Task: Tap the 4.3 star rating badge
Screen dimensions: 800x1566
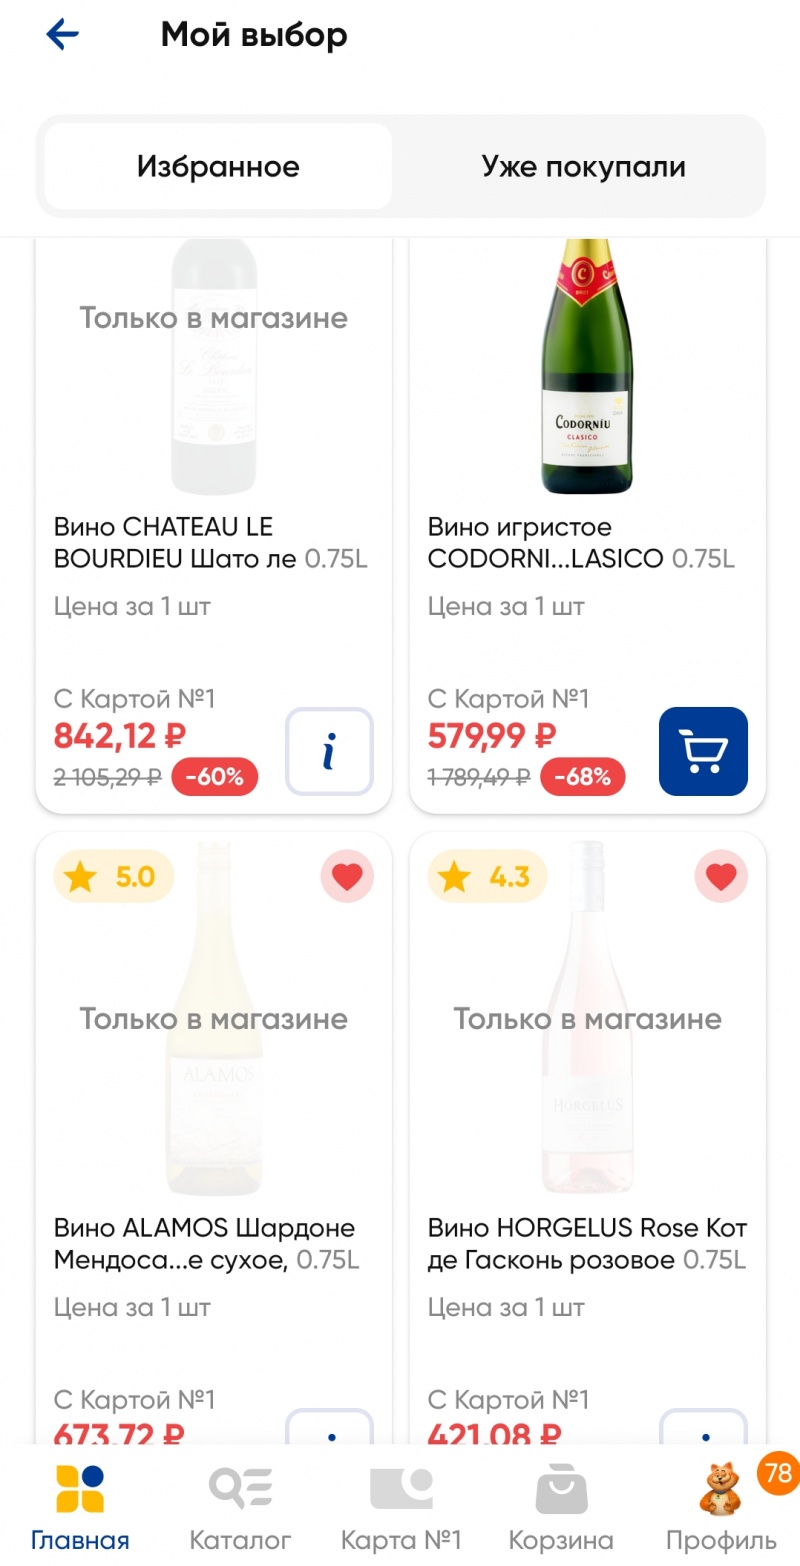Action: [488, 878]
